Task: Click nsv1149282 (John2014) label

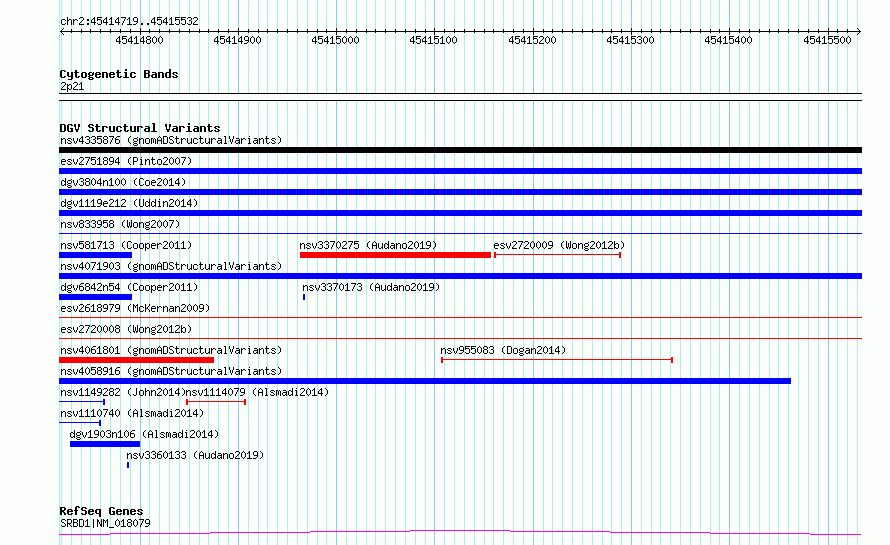Action: [x=123, y=392]
